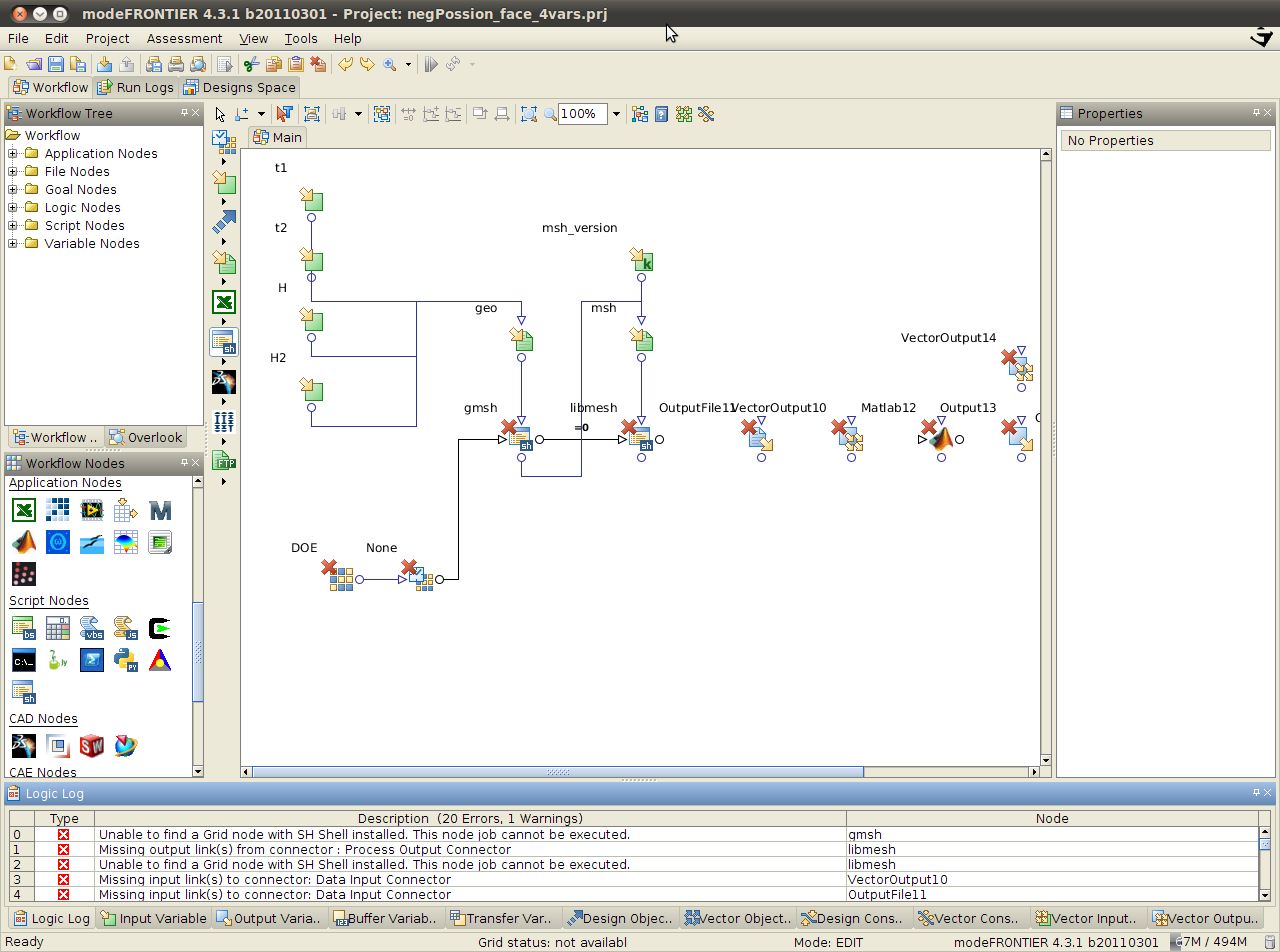Image resolution: width=1280 pixels, height=952 pixels.
Task: Open the Input Variable bottom tab
Action: [x=153, y=918]
